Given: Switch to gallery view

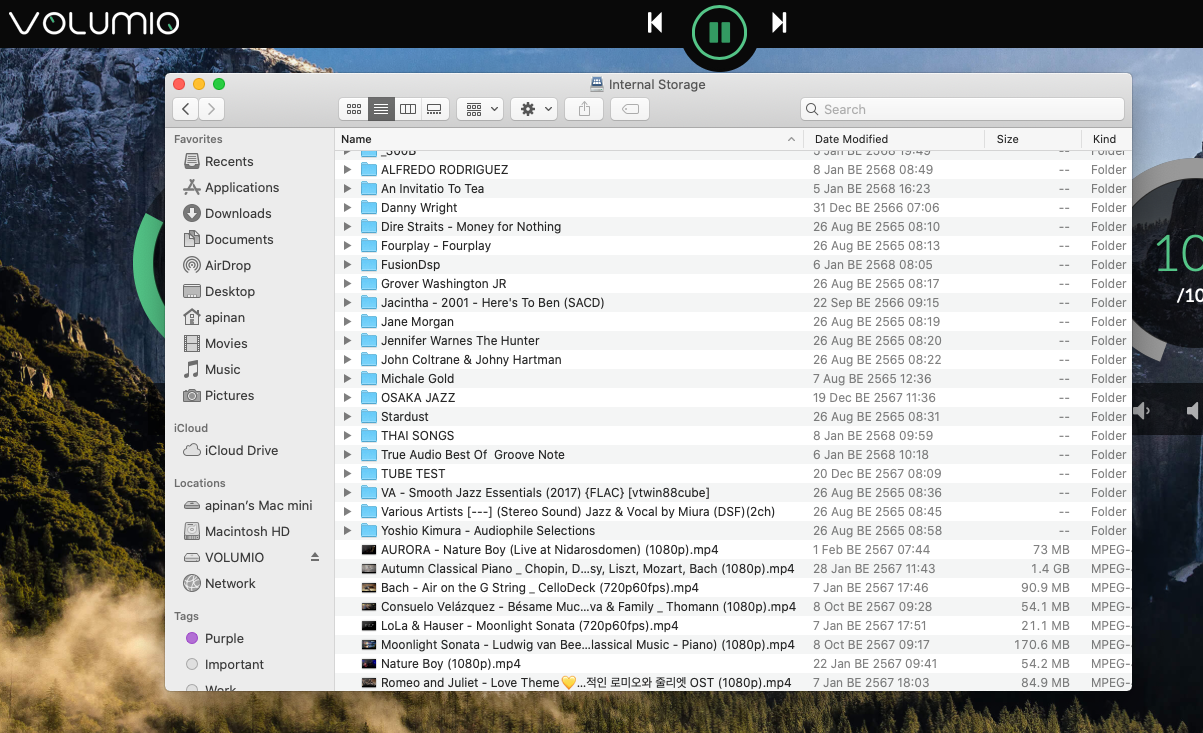Looking at the screenshot, I should click(x=434, y=109).
